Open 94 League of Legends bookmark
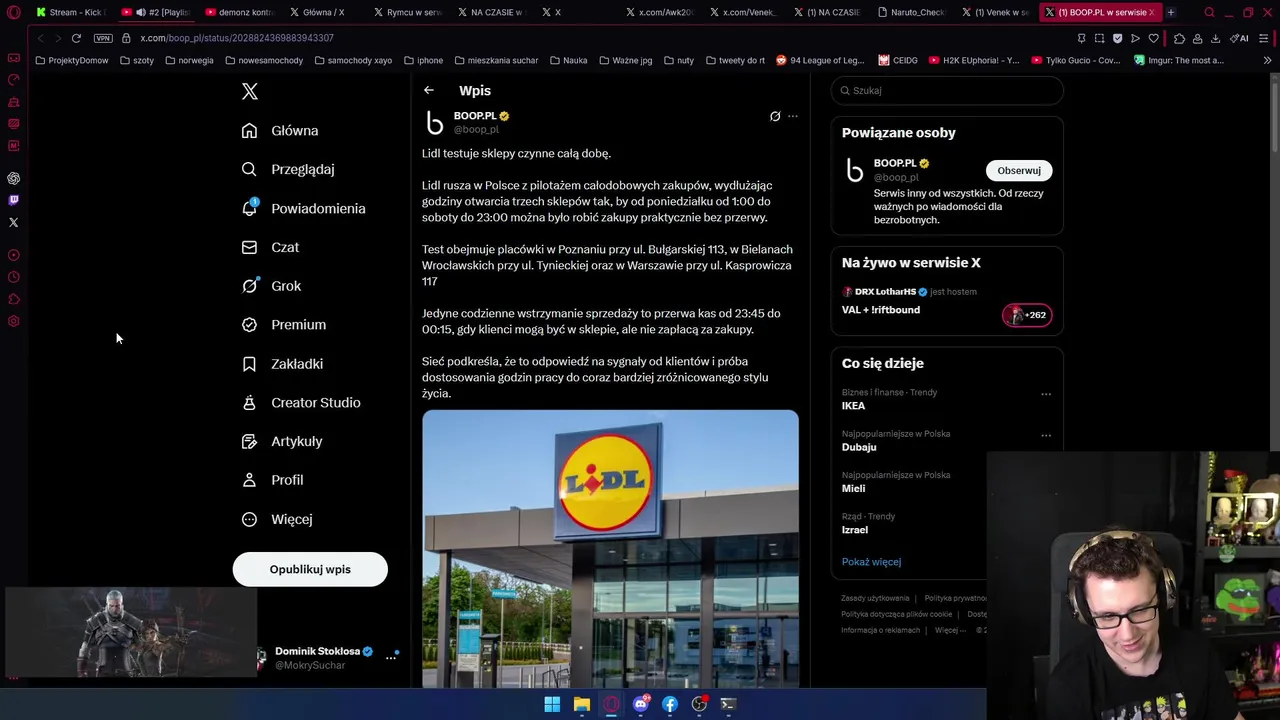 tap(820, 60)
